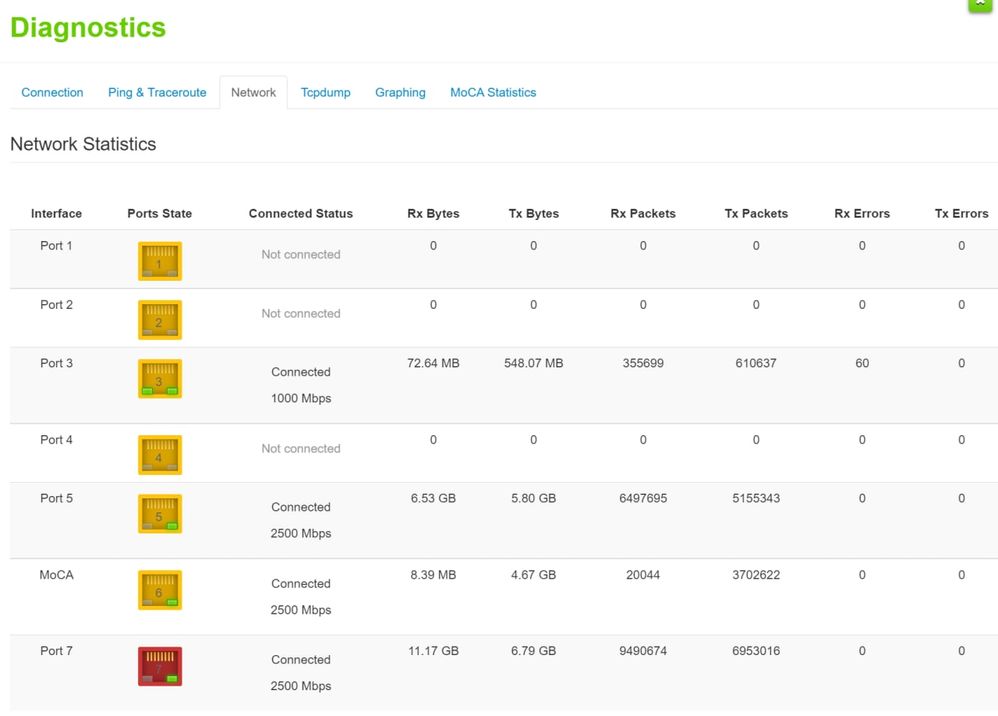Click the Port 2 ethernet port icon

pyautogui.click(x=159, y=321)
